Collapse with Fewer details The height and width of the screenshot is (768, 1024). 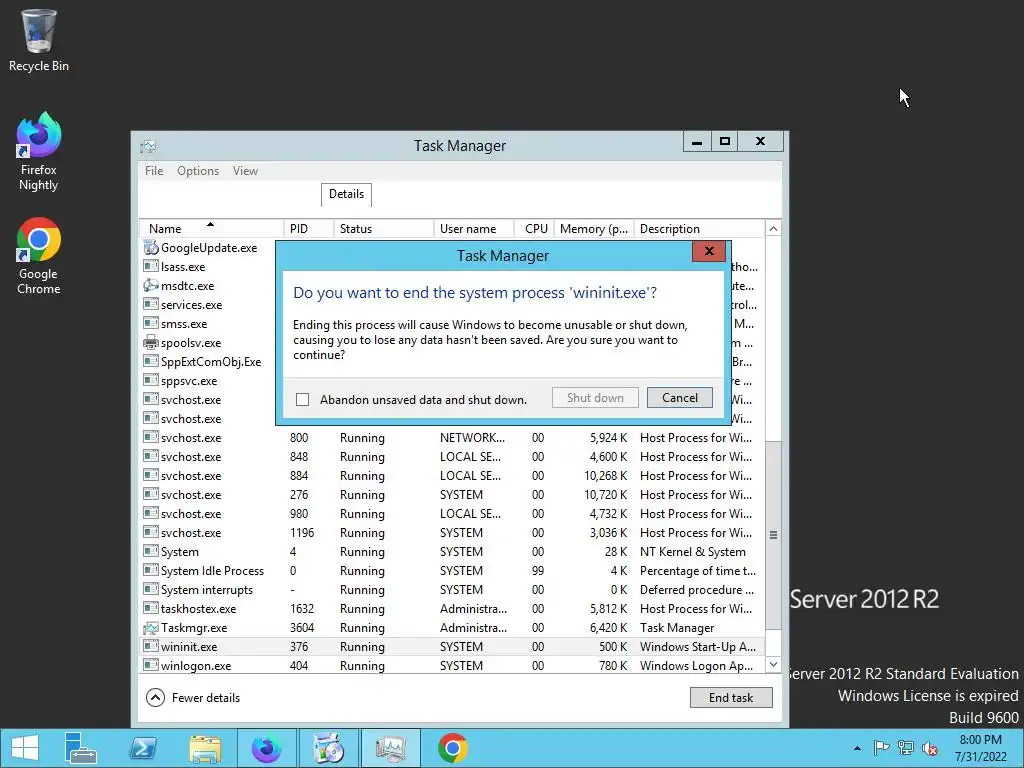193,697
